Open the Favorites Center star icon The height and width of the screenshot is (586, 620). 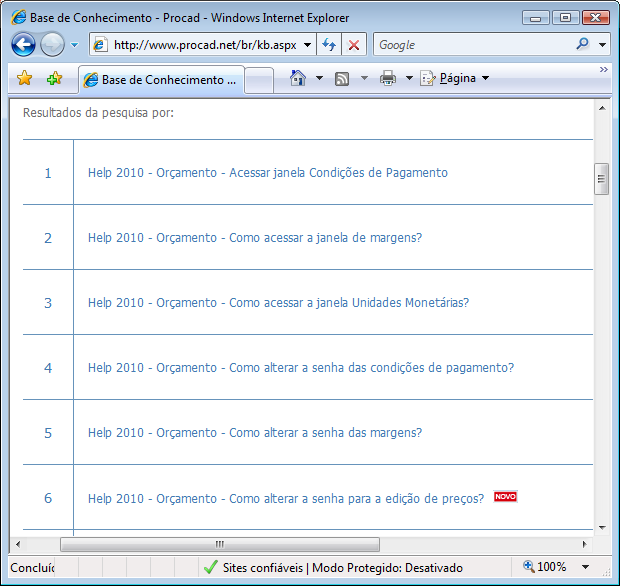click(x=25, y=79)
